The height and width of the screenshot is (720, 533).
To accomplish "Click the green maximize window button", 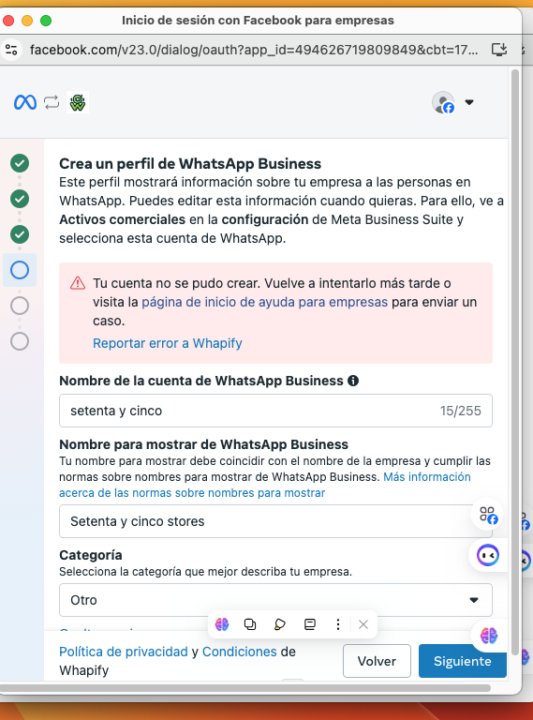I will tap(46, 20).
